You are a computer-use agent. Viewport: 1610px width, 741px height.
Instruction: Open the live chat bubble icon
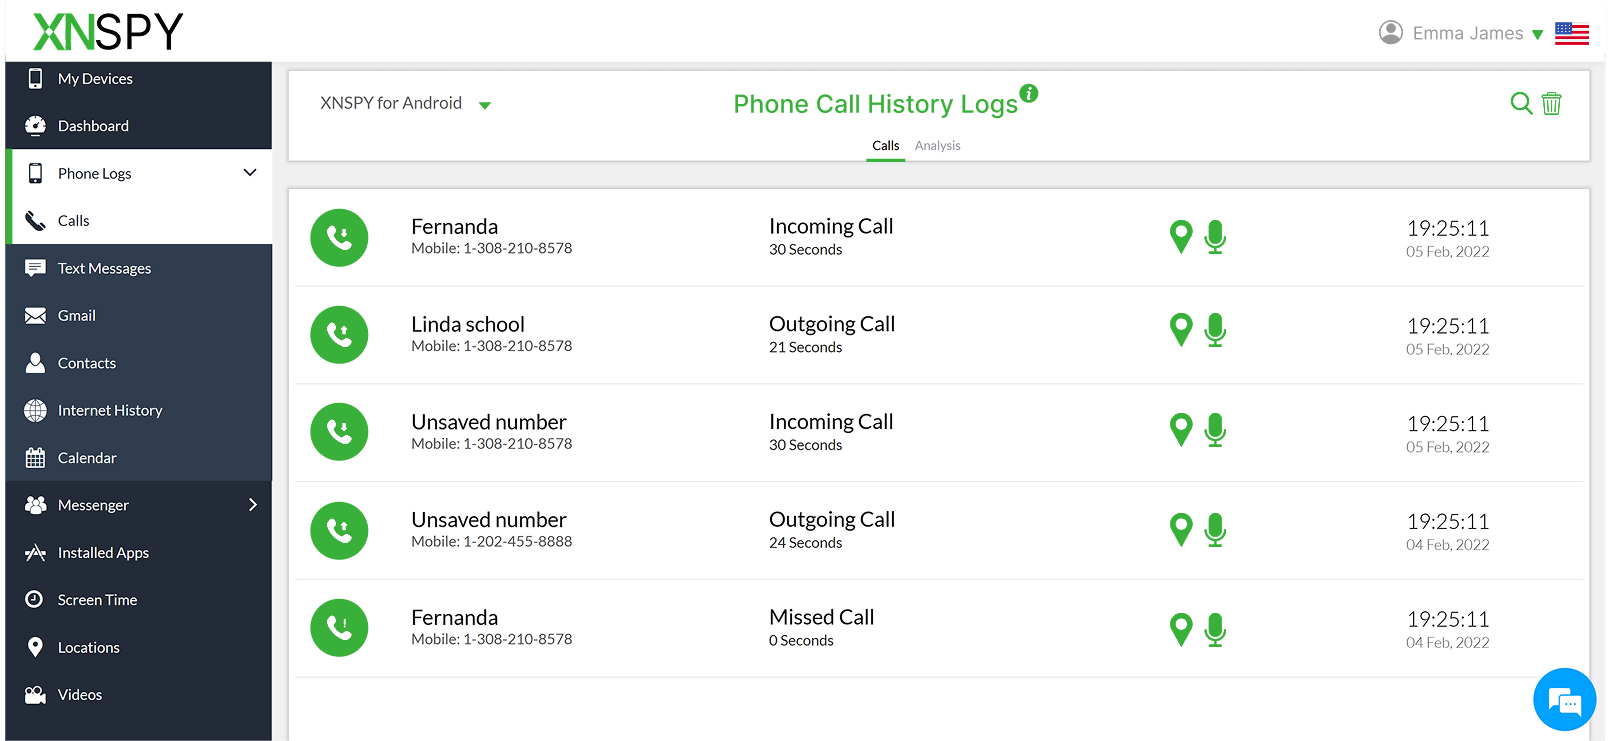[x=1564, y=700]
